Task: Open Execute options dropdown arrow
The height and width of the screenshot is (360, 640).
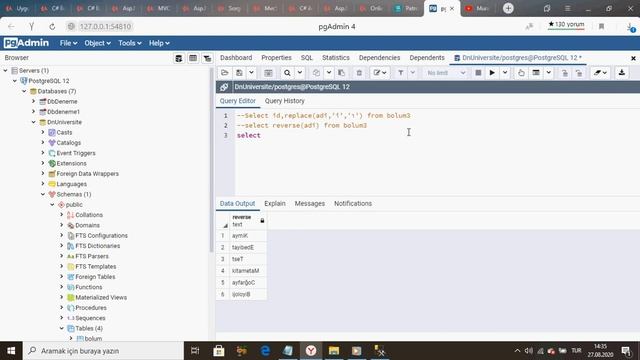Action: click(x=505, y=73)
